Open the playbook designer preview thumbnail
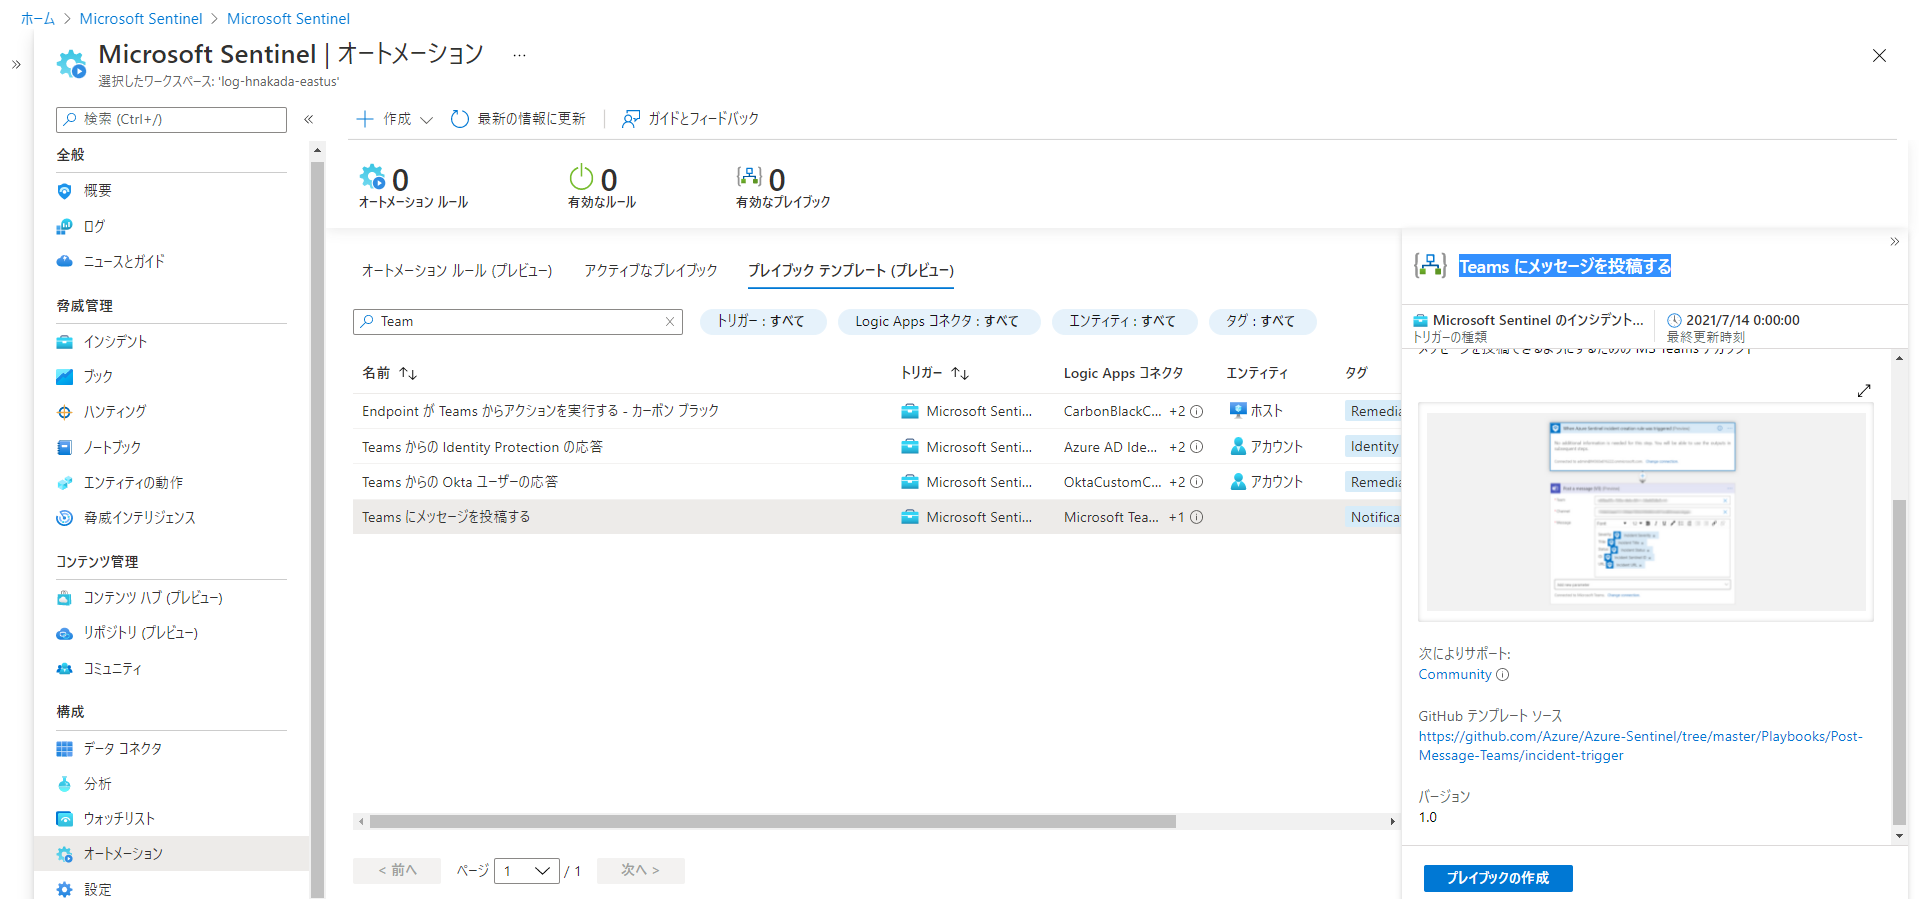 [1646, 512]
